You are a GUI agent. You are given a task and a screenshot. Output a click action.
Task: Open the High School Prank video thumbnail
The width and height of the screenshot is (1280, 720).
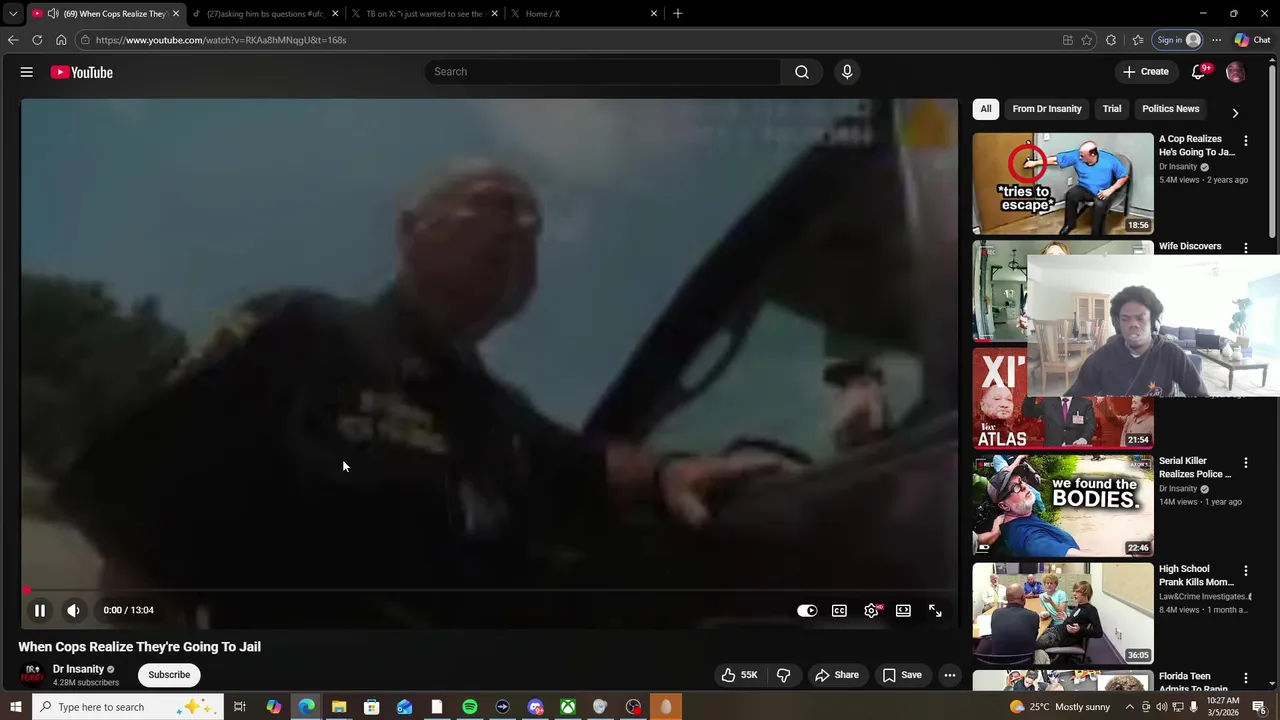click(x=1063, y=614)
